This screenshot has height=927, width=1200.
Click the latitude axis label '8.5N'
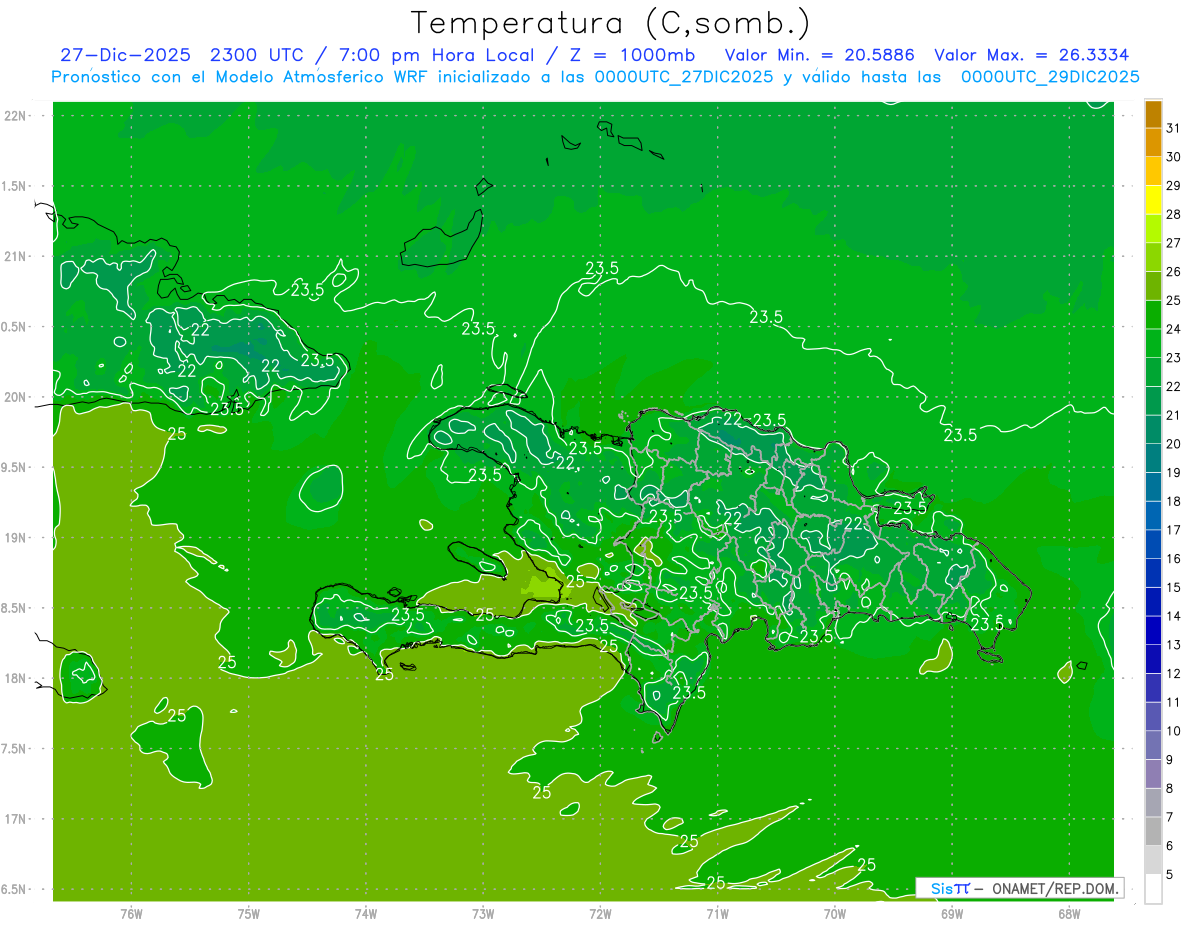point(14,608)
